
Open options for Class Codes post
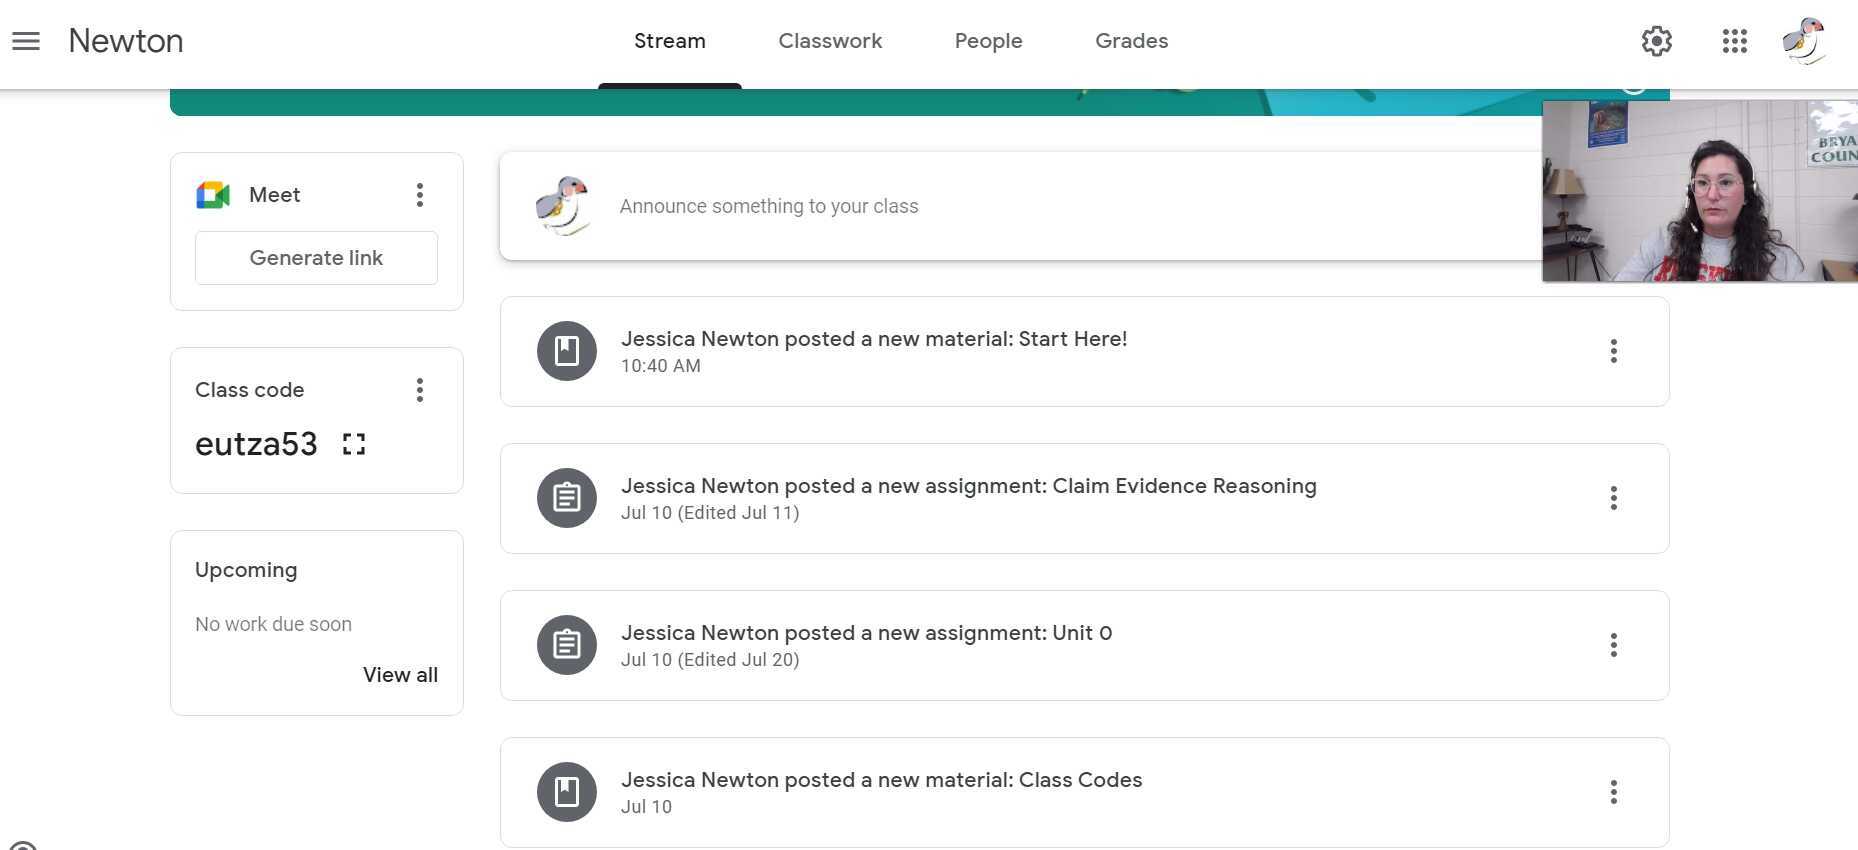click(1613, 792)
